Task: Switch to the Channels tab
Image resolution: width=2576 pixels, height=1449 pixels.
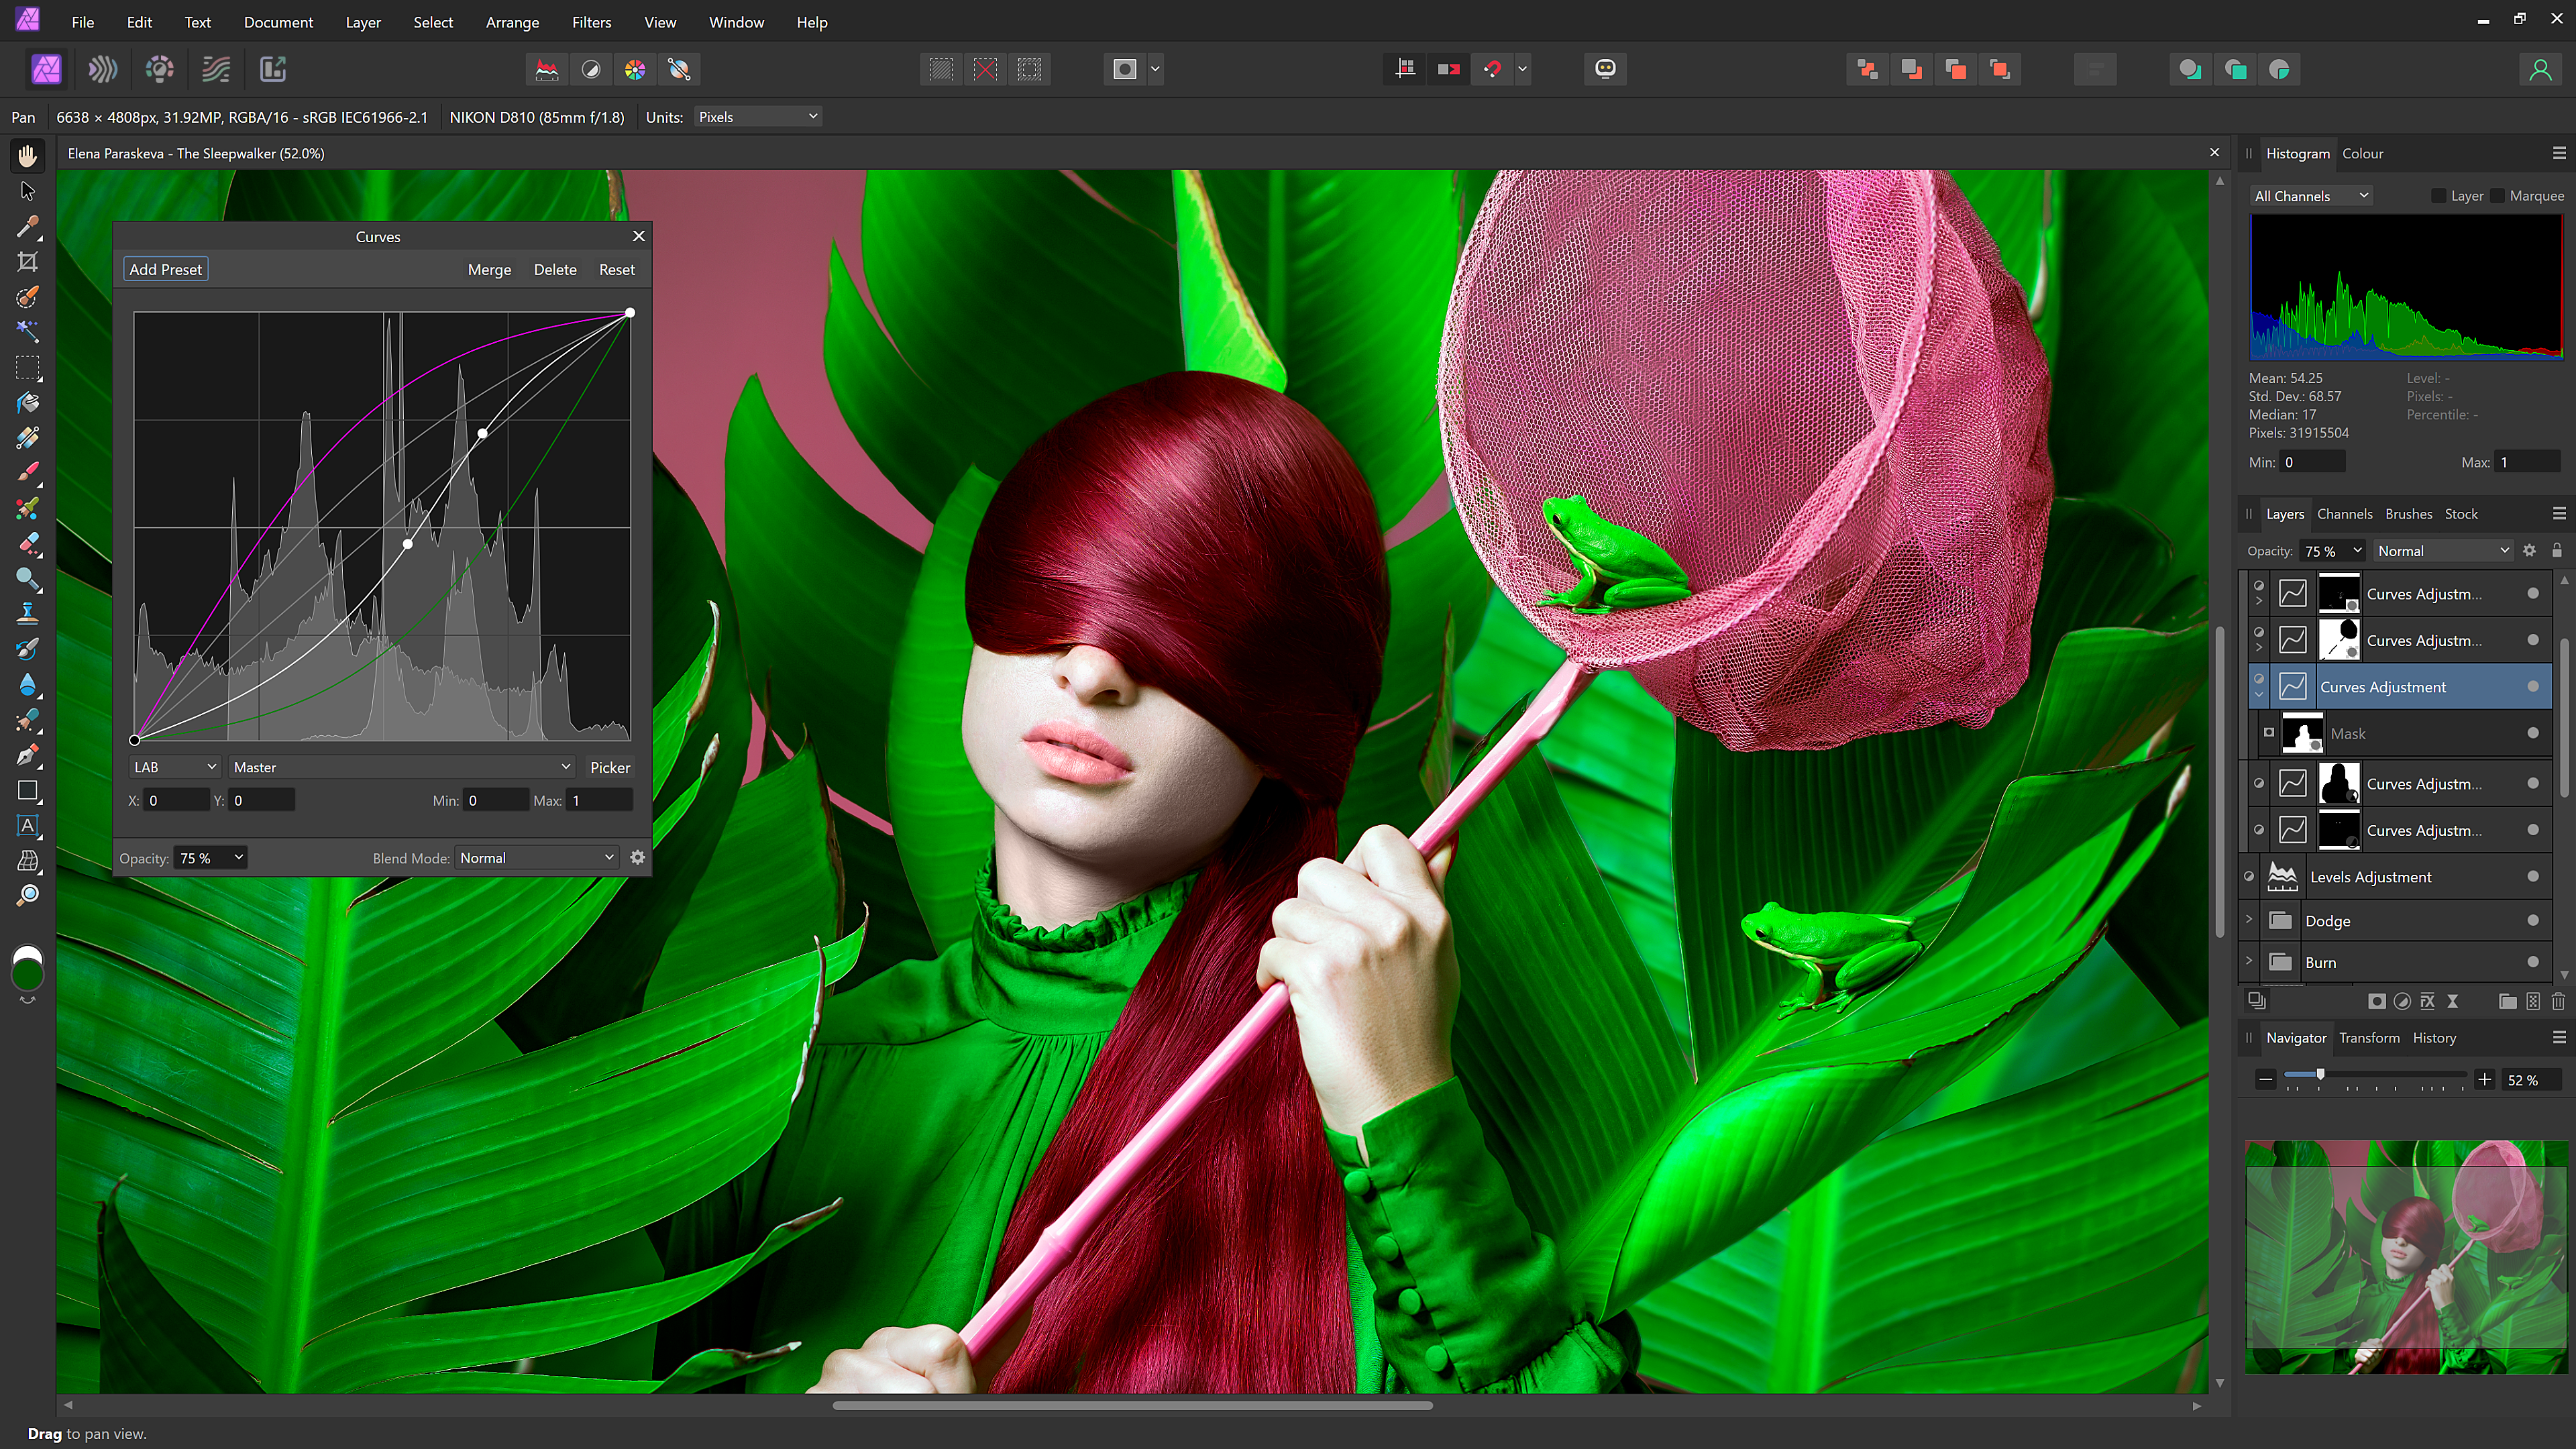Action: click(x=2344, y=514)
